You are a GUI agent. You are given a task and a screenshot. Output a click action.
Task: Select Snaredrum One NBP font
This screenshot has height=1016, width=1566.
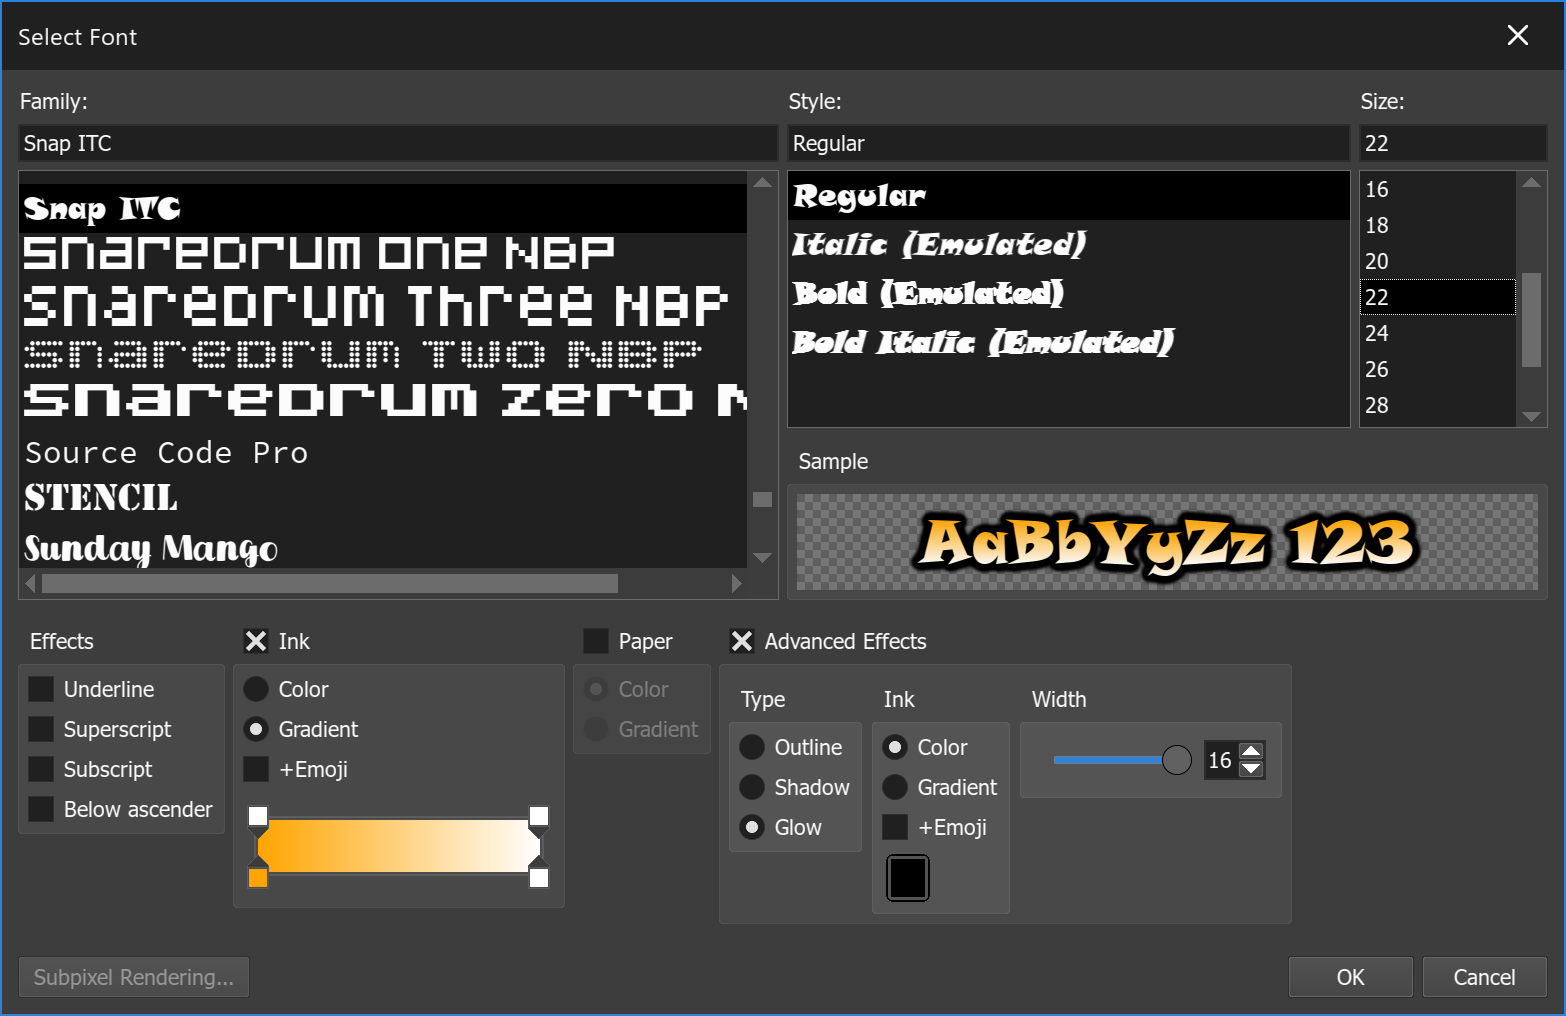coord(383,254)
